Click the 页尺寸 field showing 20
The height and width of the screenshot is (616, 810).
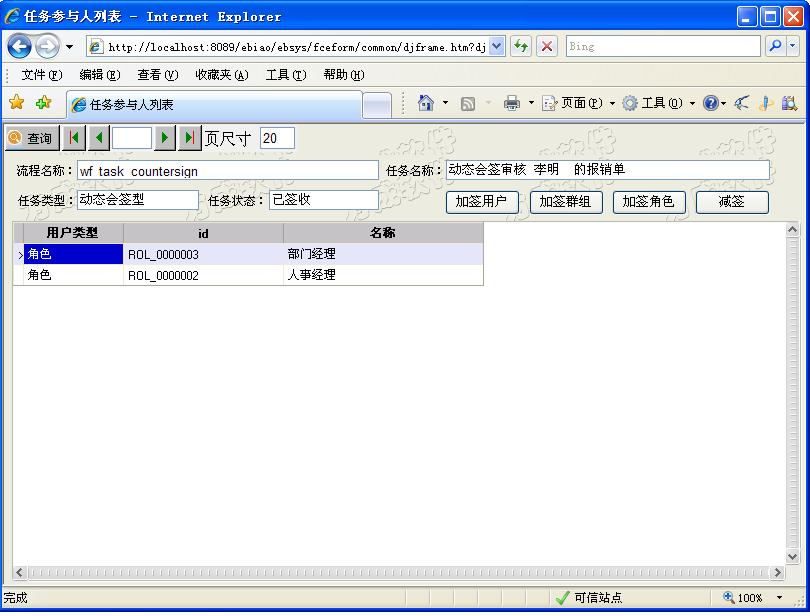click(x=277, y=138)
